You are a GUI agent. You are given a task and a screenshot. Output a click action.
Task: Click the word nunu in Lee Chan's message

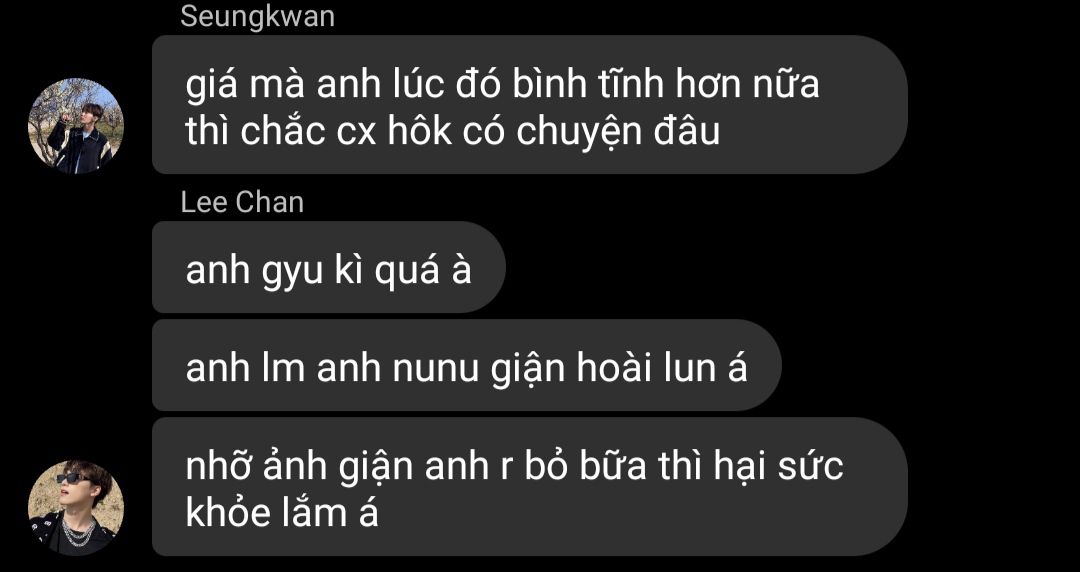click(x=435, y=369)
